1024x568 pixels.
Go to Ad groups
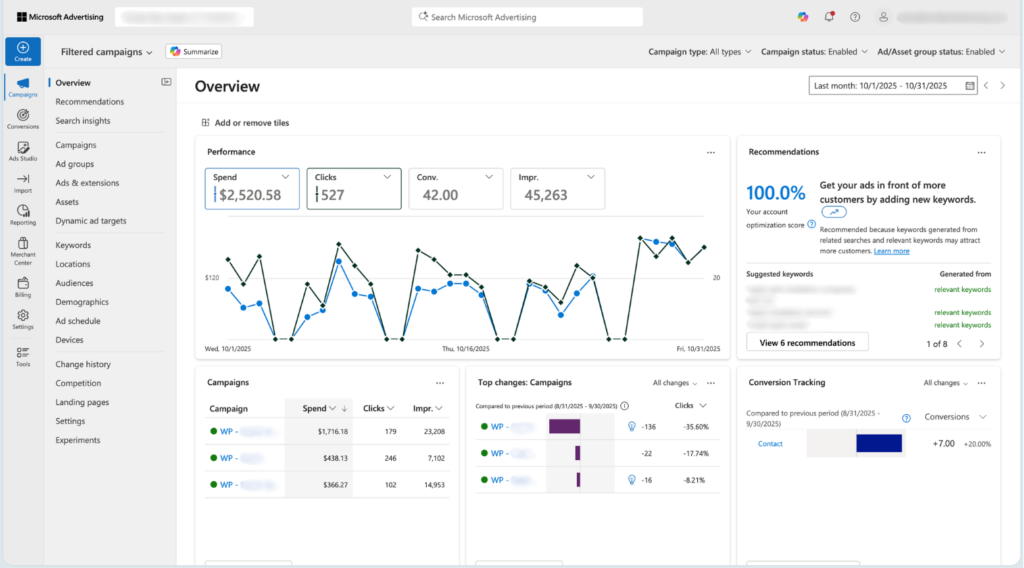click(74, 164)
